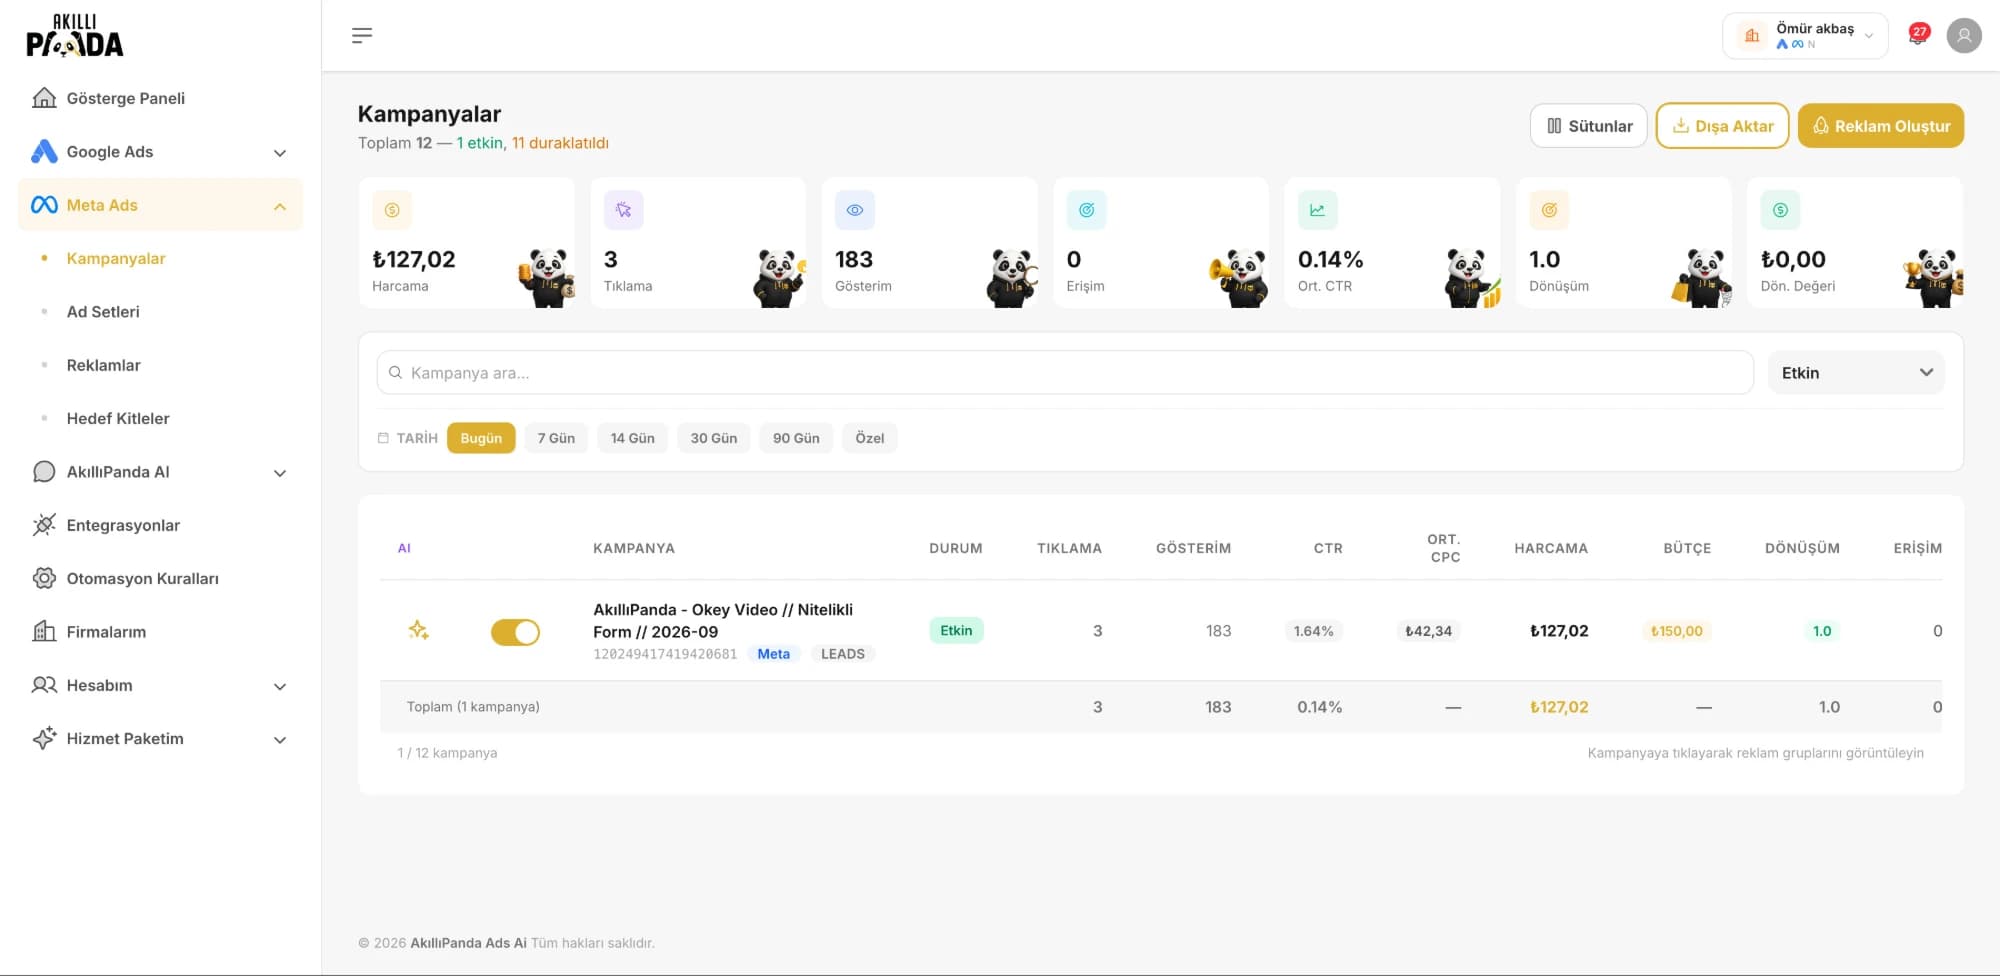The width and height of the screenshot is (2000, 976).
Task: Click the calendar icon beside TARİH
Action: [383, 438]
